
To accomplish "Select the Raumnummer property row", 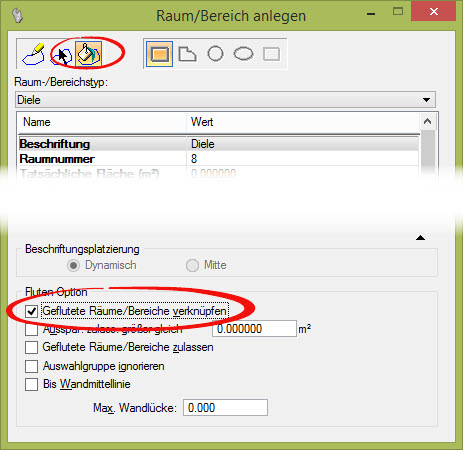I will [219, 159].
